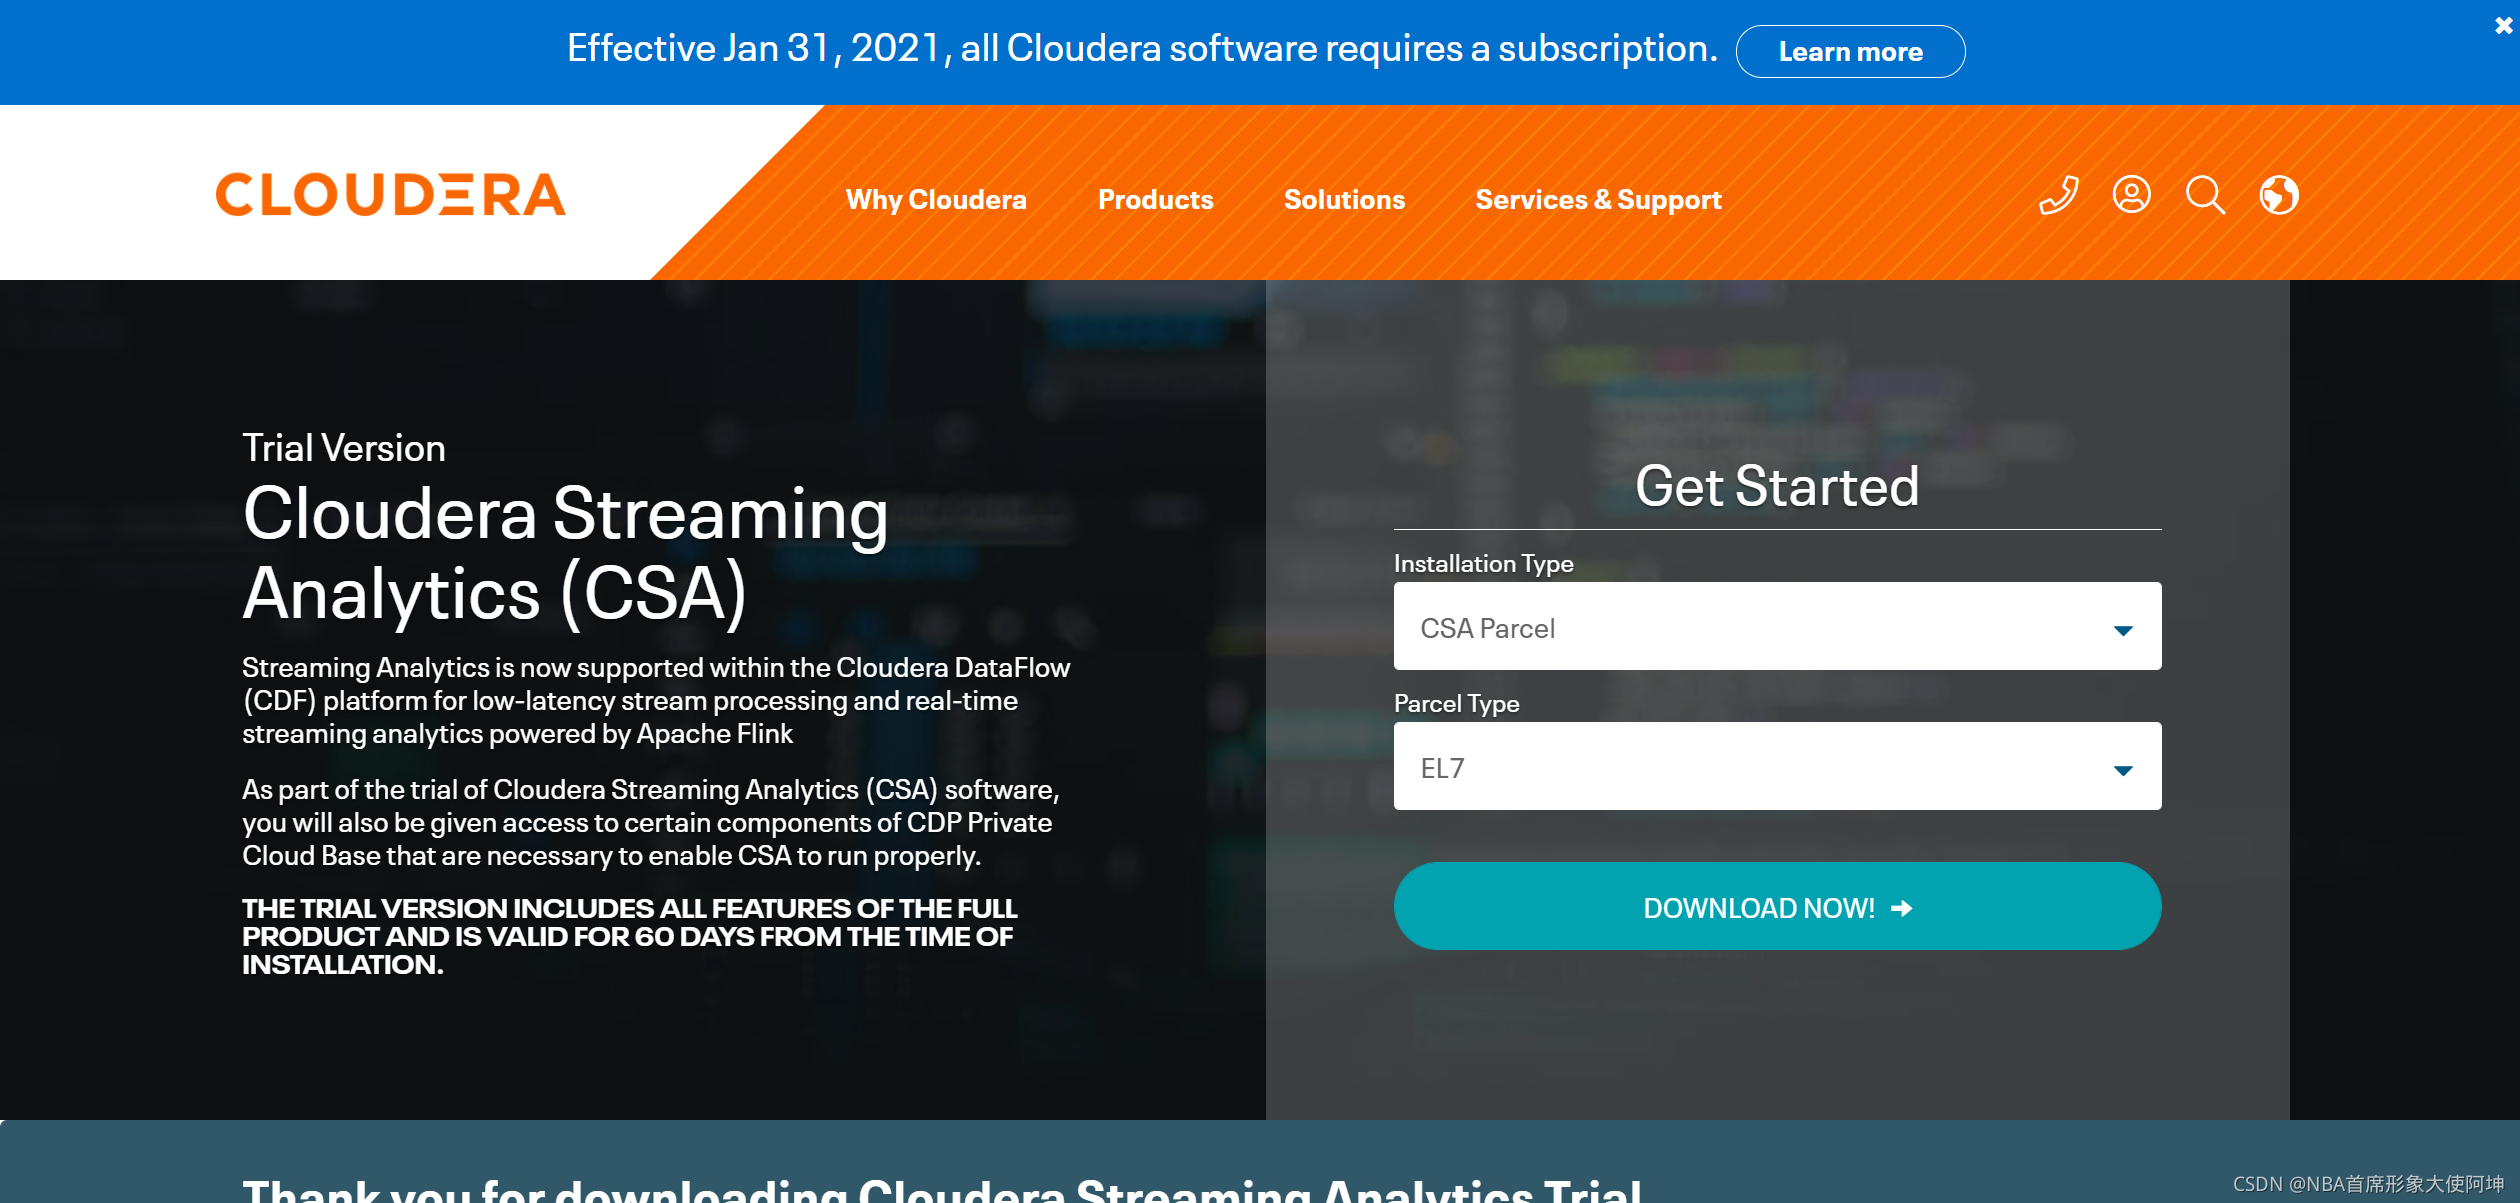Click the Installation Type input field

click(1776, 628)
